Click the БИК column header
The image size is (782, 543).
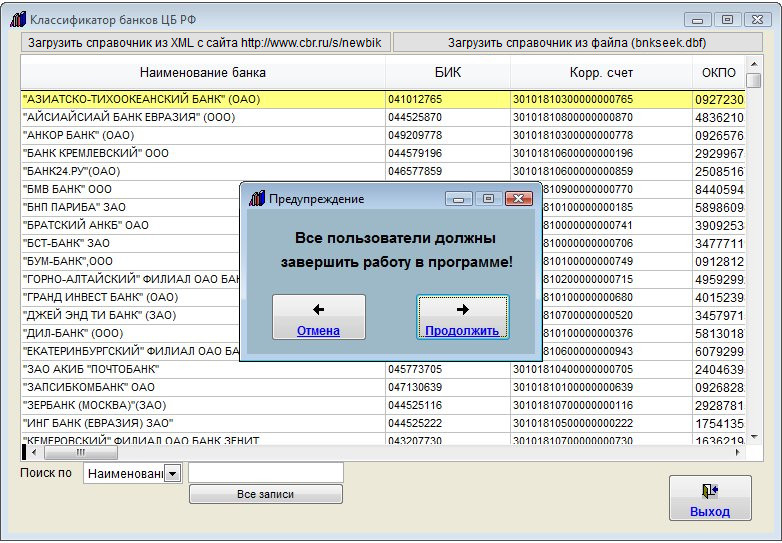click(447, 73)
